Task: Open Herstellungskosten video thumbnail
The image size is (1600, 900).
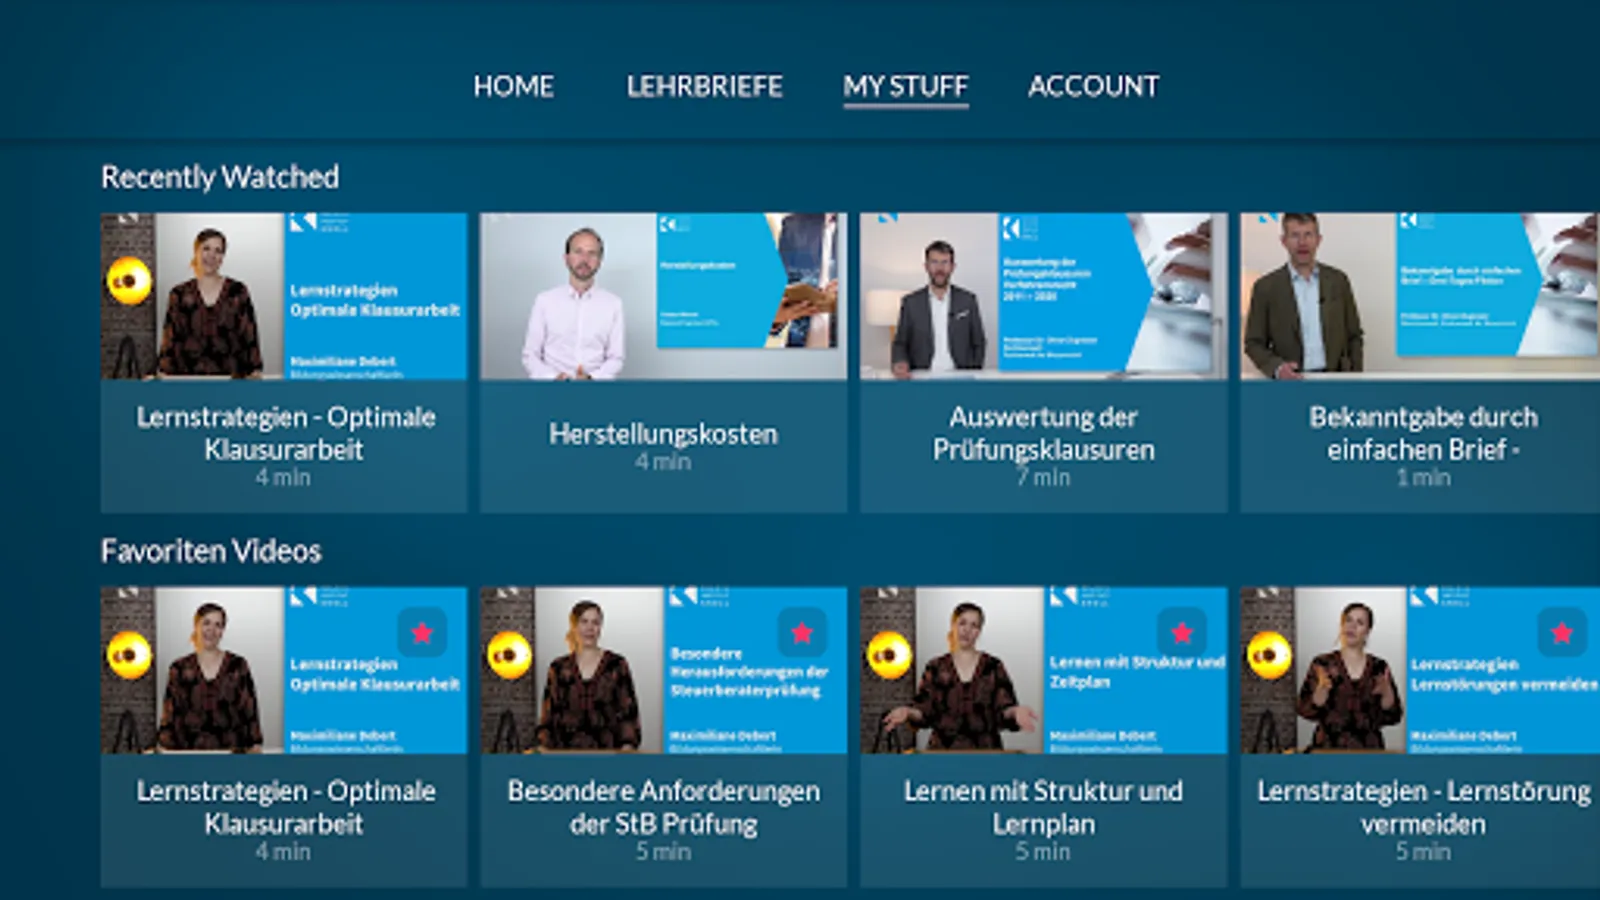Action: (x=663, y=296)
